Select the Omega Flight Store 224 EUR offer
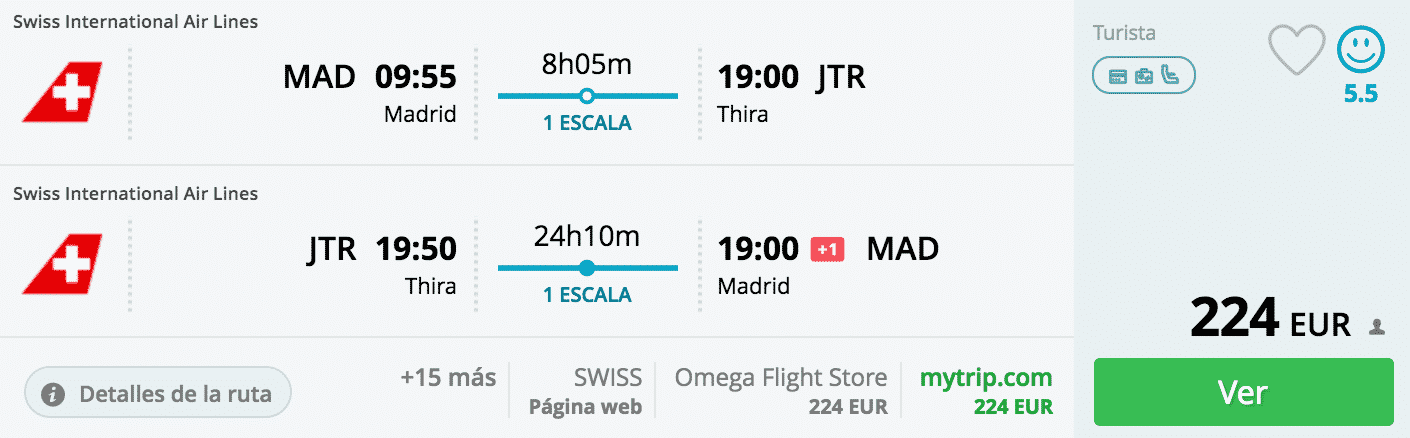The height and width of the screenshot is (438, 1410). coord(781,392)
